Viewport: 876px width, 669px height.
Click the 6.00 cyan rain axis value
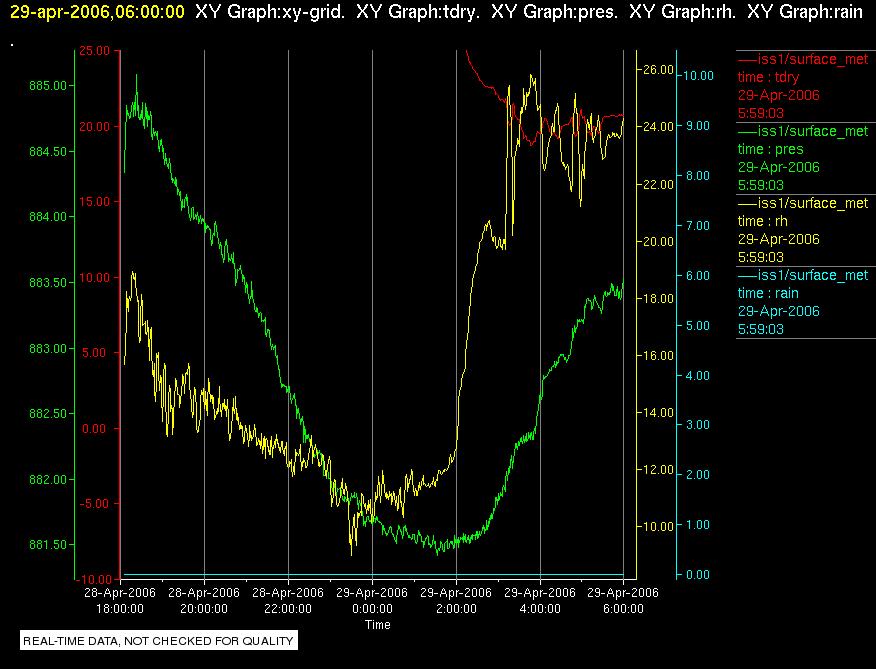click(x=698, y=276)
